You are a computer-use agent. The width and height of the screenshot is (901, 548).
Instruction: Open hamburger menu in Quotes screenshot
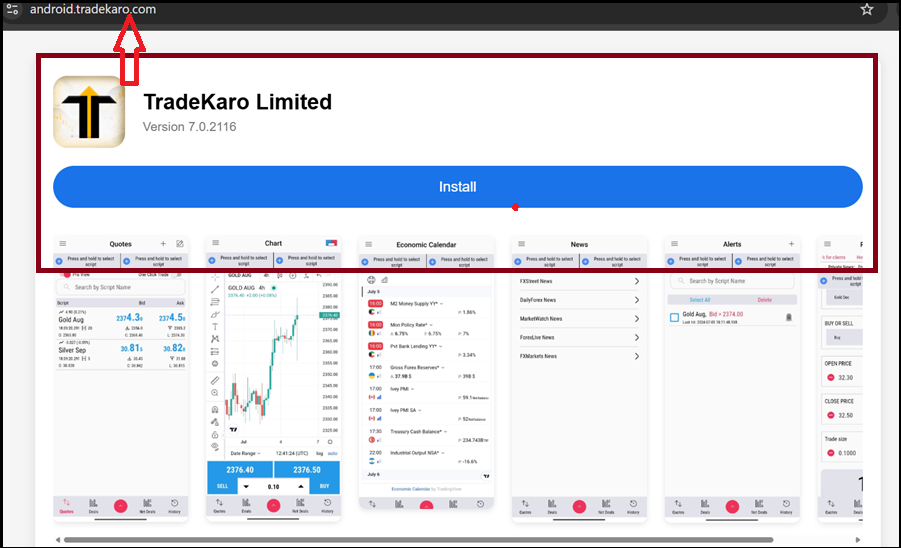click(62, 243)
